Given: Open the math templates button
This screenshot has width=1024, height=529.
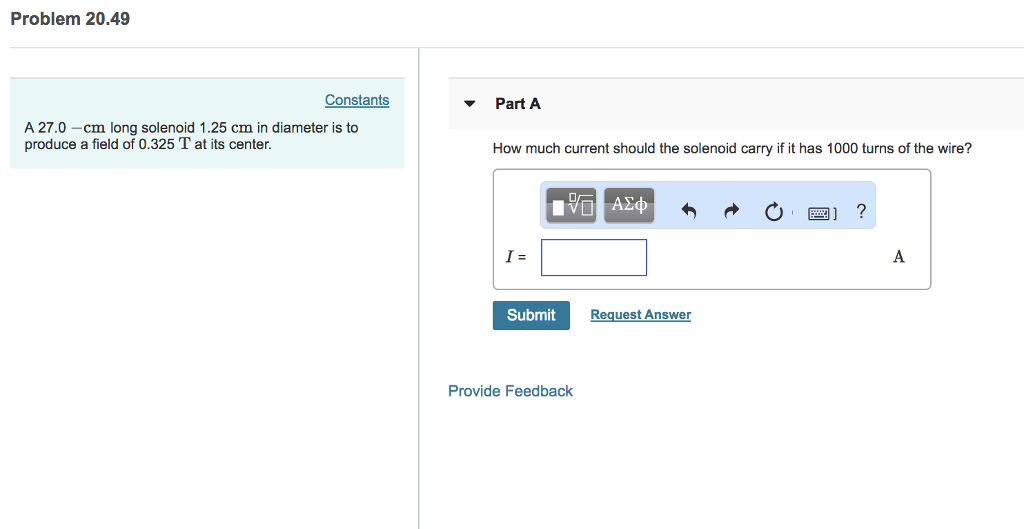Looking at the screenshot, I should (571, 205).
